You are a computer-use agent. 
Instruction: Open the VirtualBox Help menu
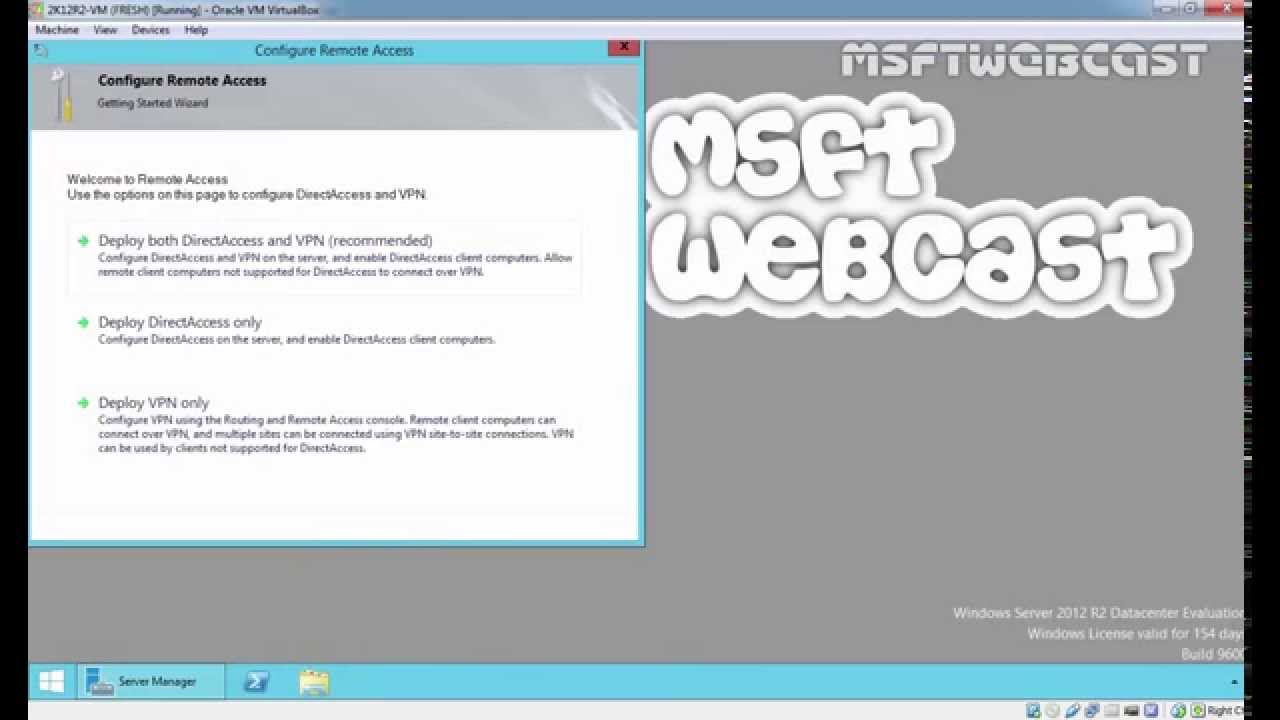(196, 30)
